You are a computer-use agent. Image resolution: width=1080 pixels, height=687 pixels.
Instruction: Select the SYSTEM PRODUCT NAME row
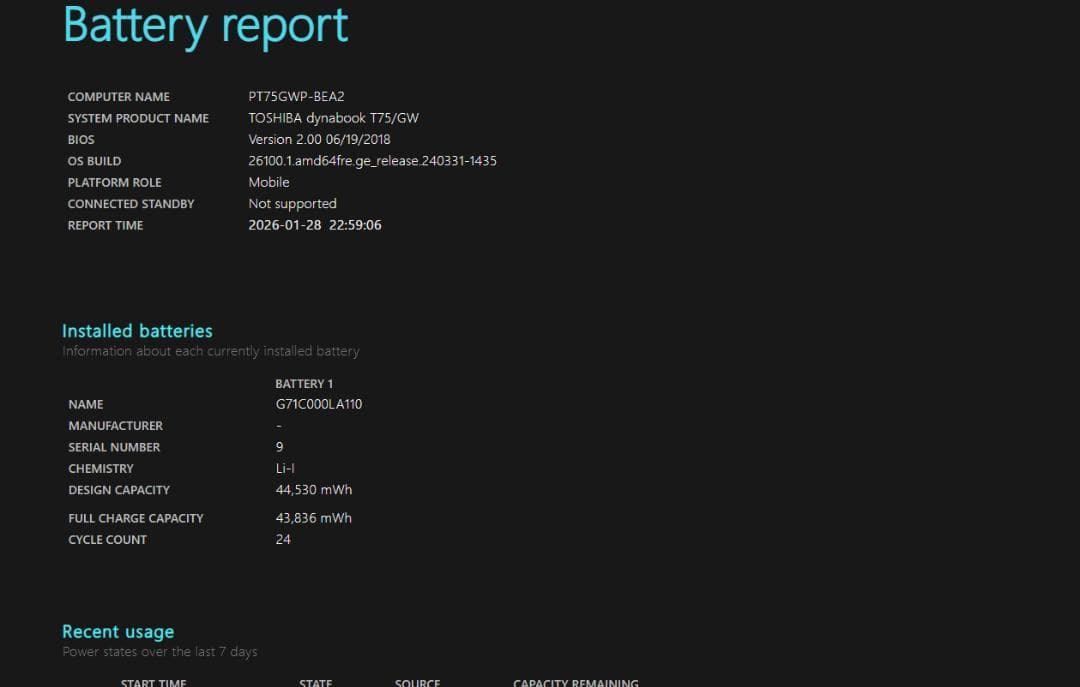(x=138, y=118)
